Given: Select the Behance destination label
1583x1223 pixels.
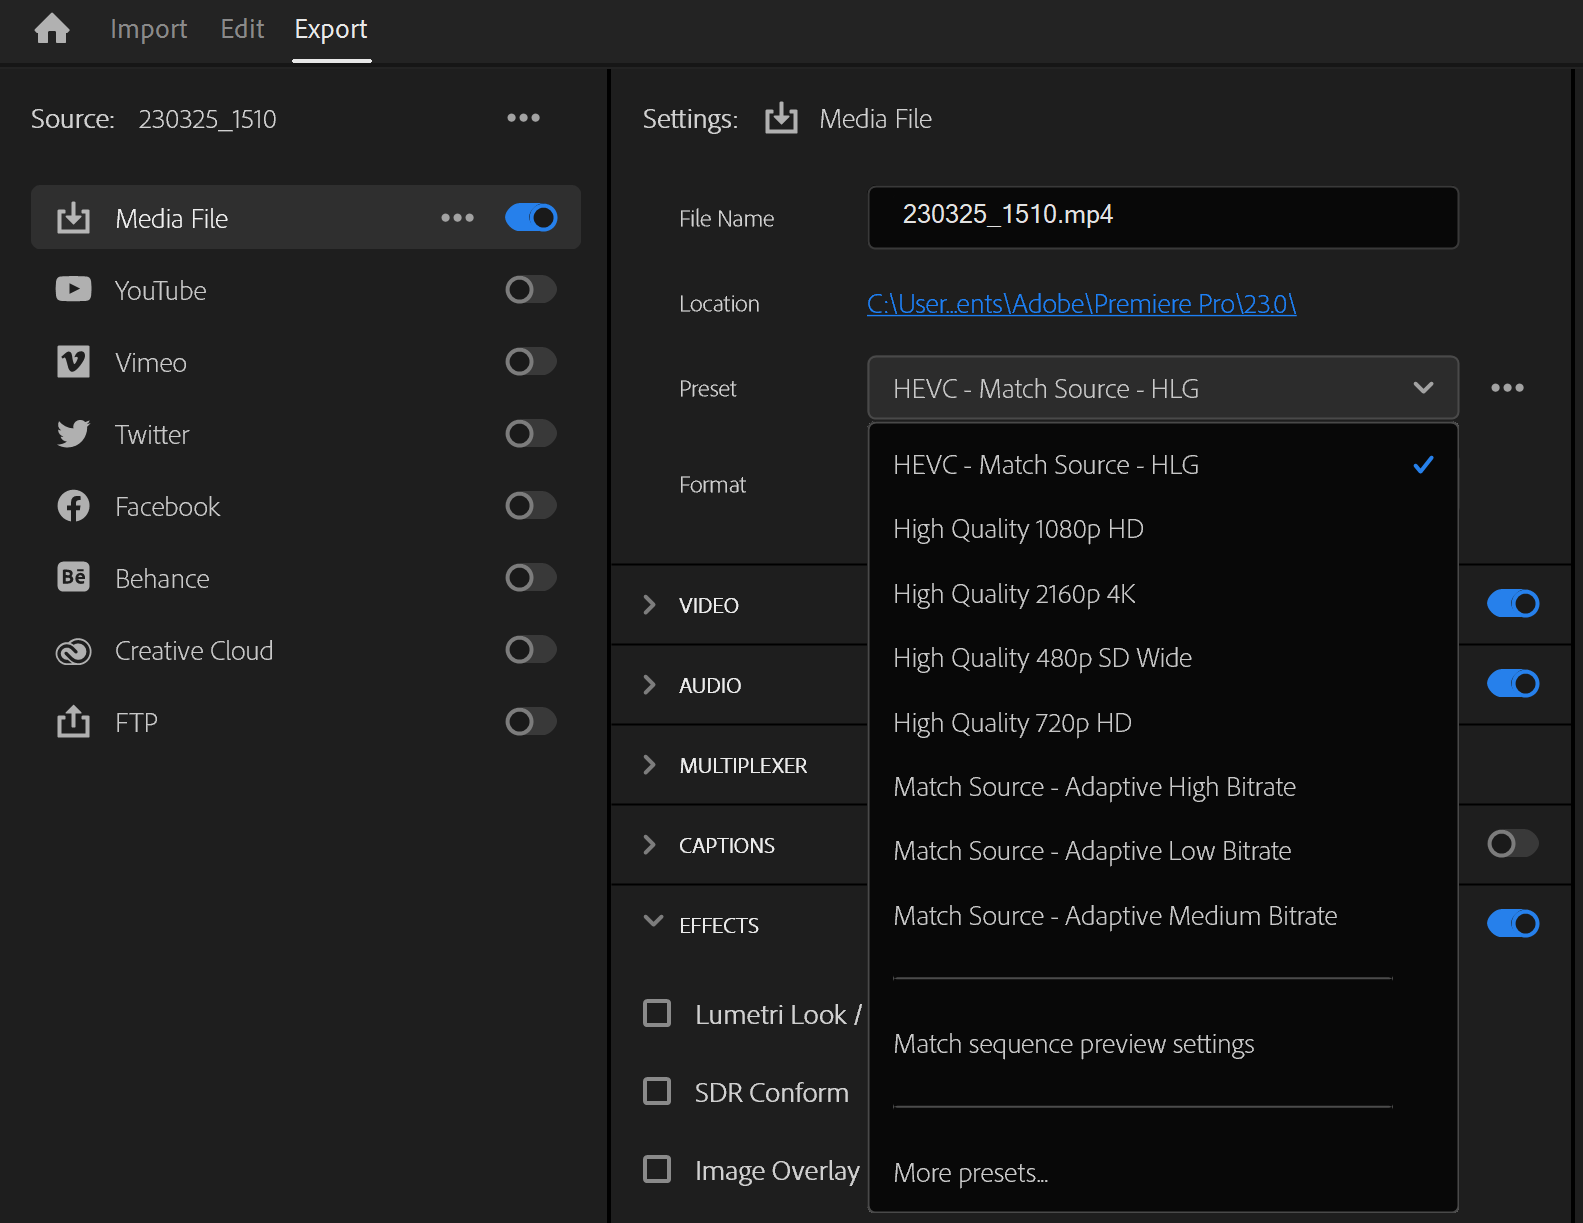Looking at the screenshot, I should click(162, 579).
